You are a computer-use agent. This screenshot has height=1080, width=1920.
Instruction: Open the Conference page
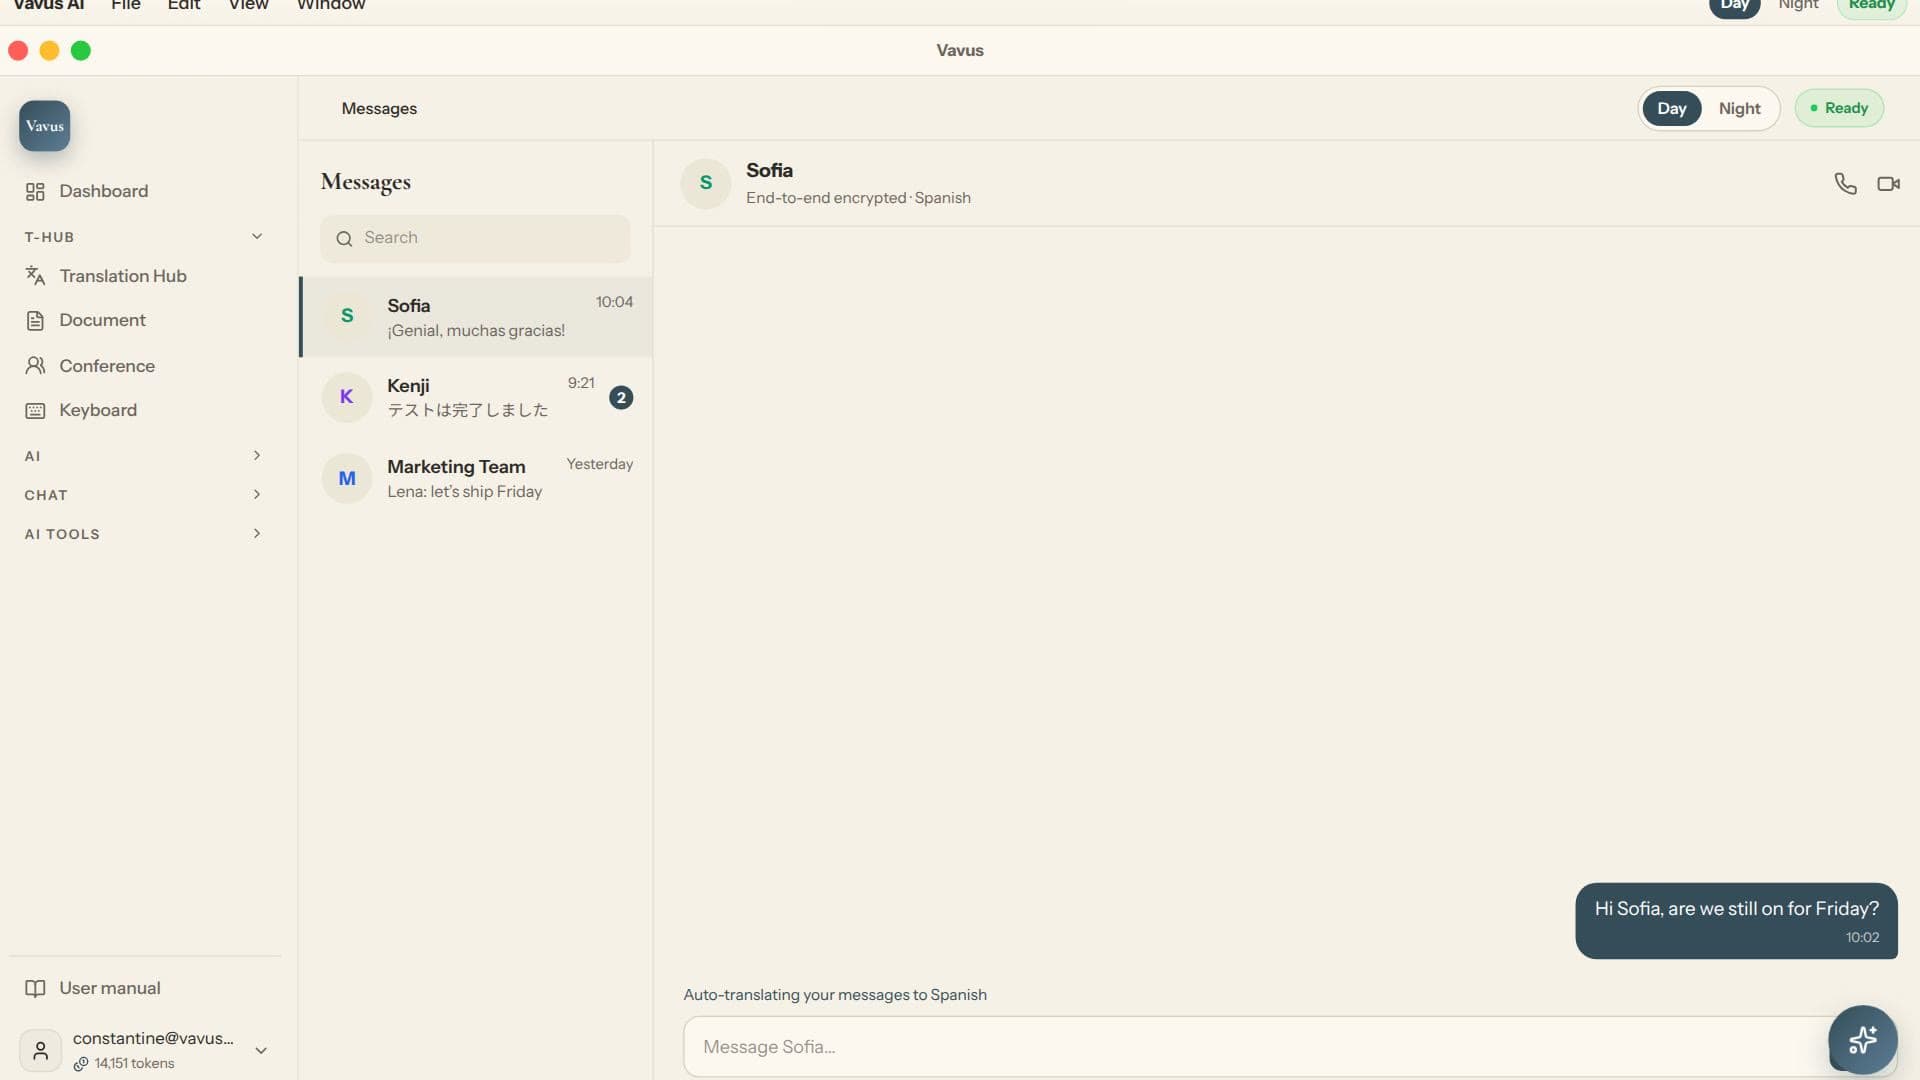[x=107, y=366]
